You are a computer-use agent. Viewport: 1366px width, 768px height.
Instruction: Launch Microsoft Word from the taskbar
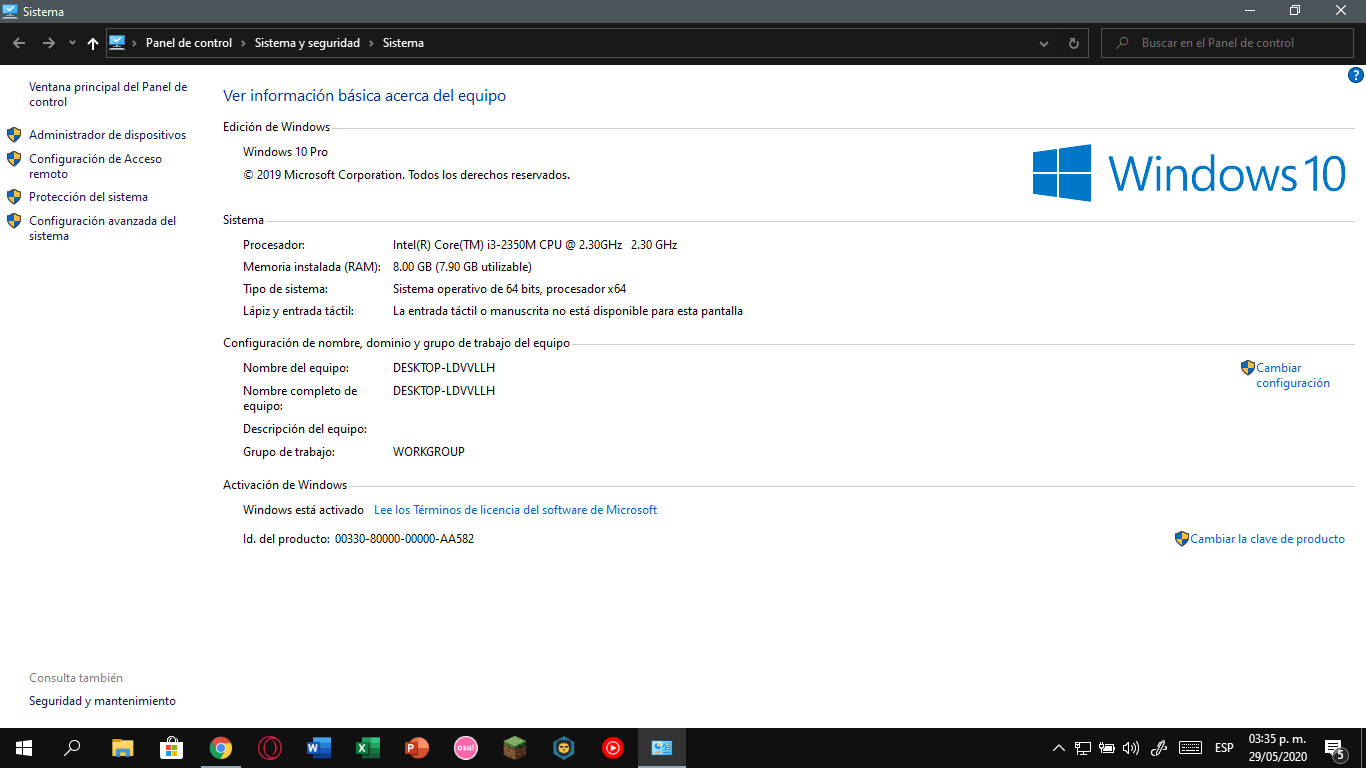(319, 747)
